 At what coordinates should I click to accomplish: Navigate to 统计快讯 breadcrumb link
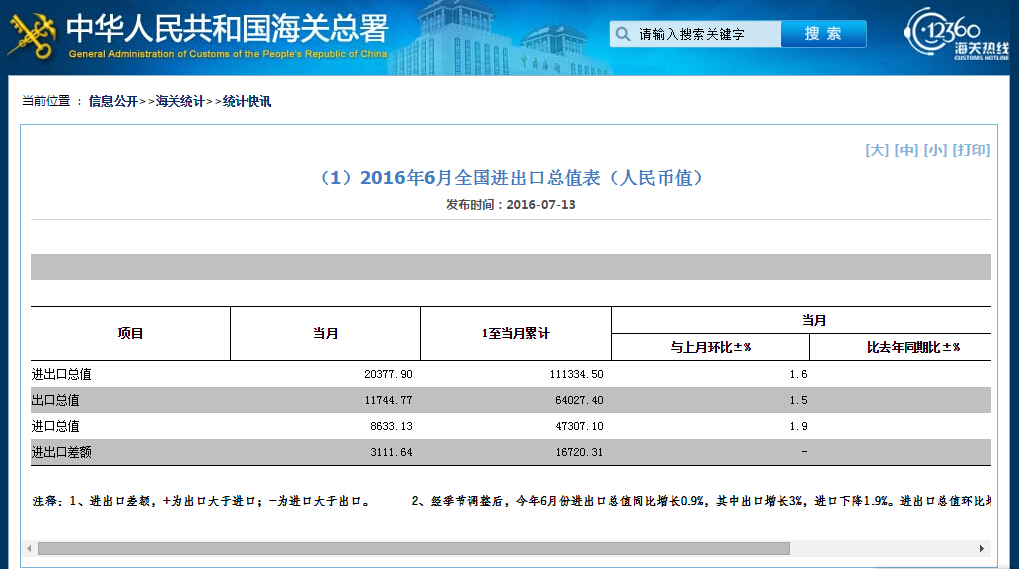click(247, 101)
